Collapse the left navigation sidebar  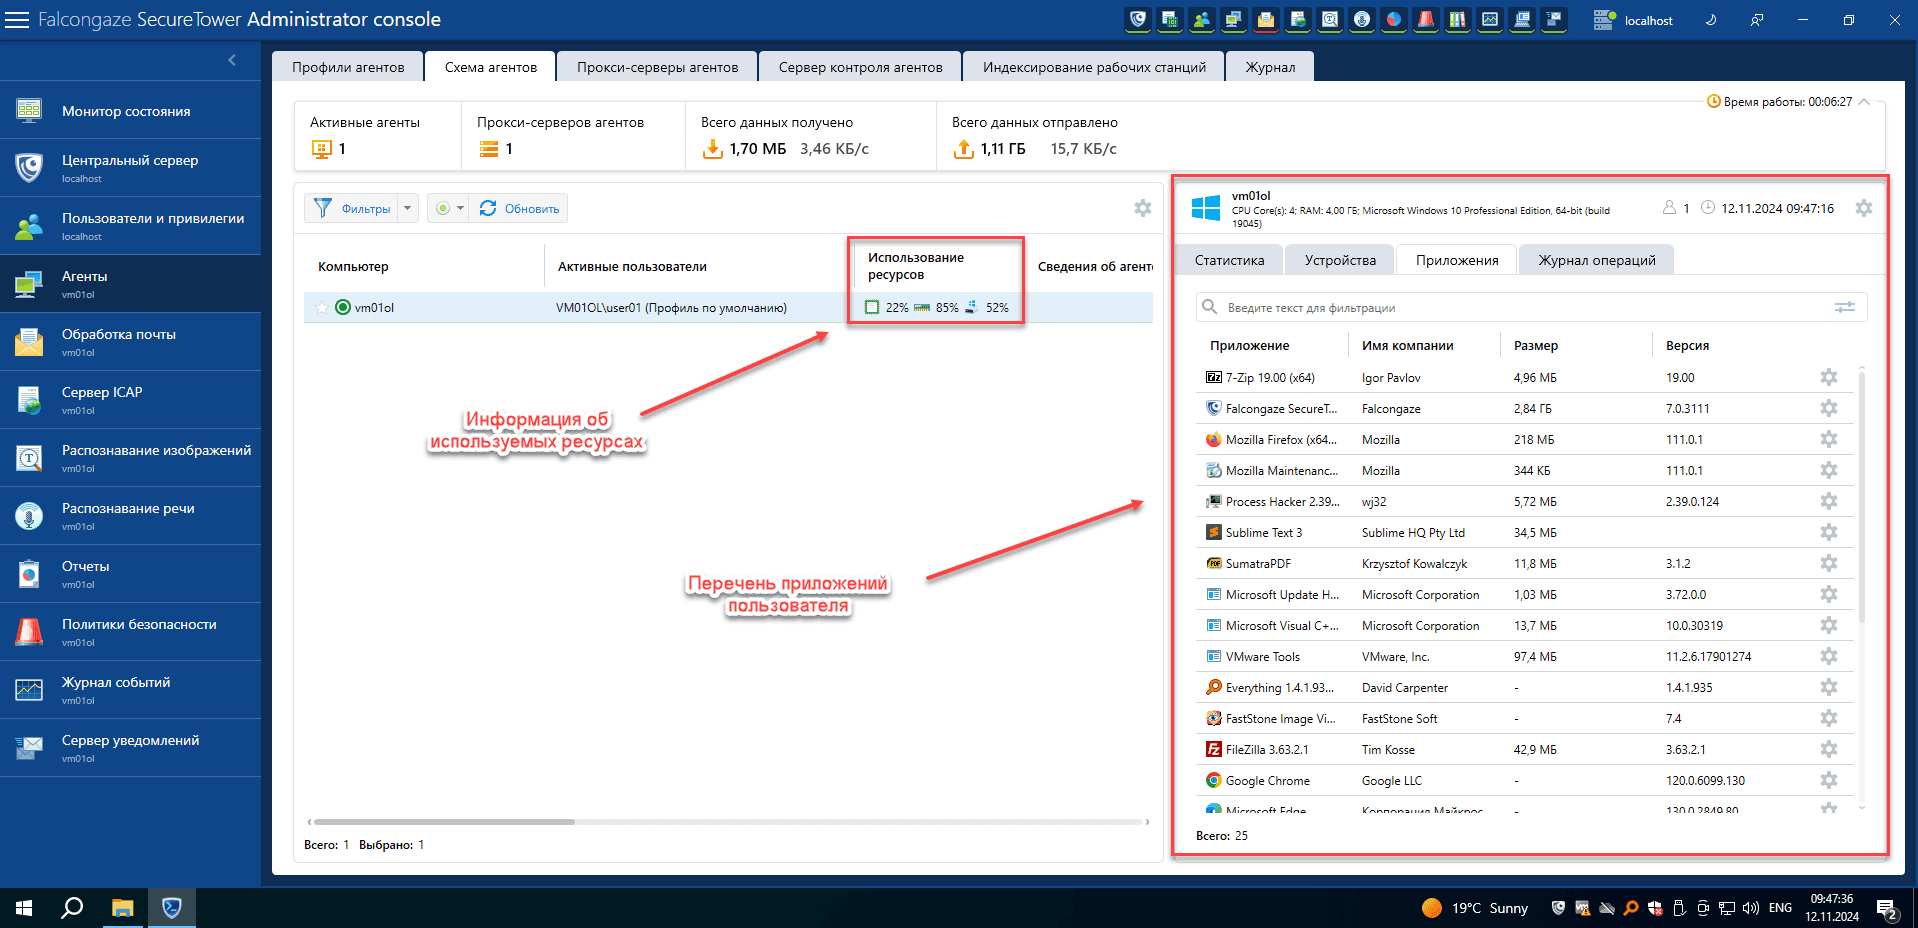coord(232,60)
